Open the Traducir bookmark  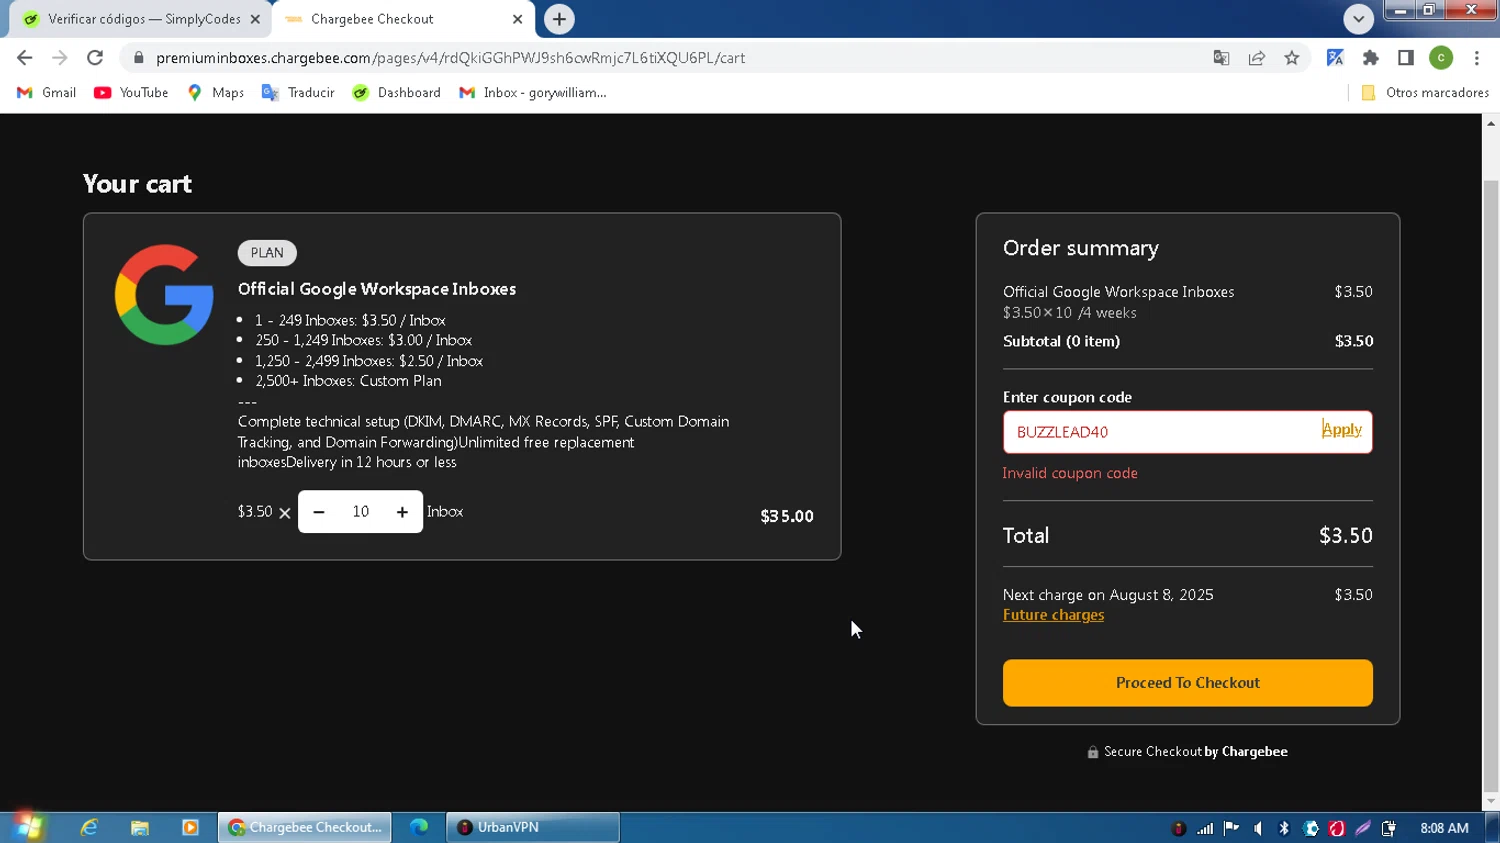[x=298, y=92]
